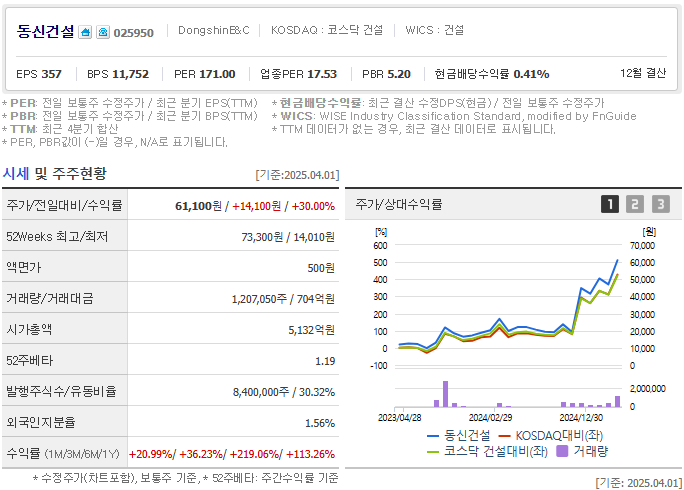
Task: Click the DongshinB&C English name
Action: coord(214,30)
